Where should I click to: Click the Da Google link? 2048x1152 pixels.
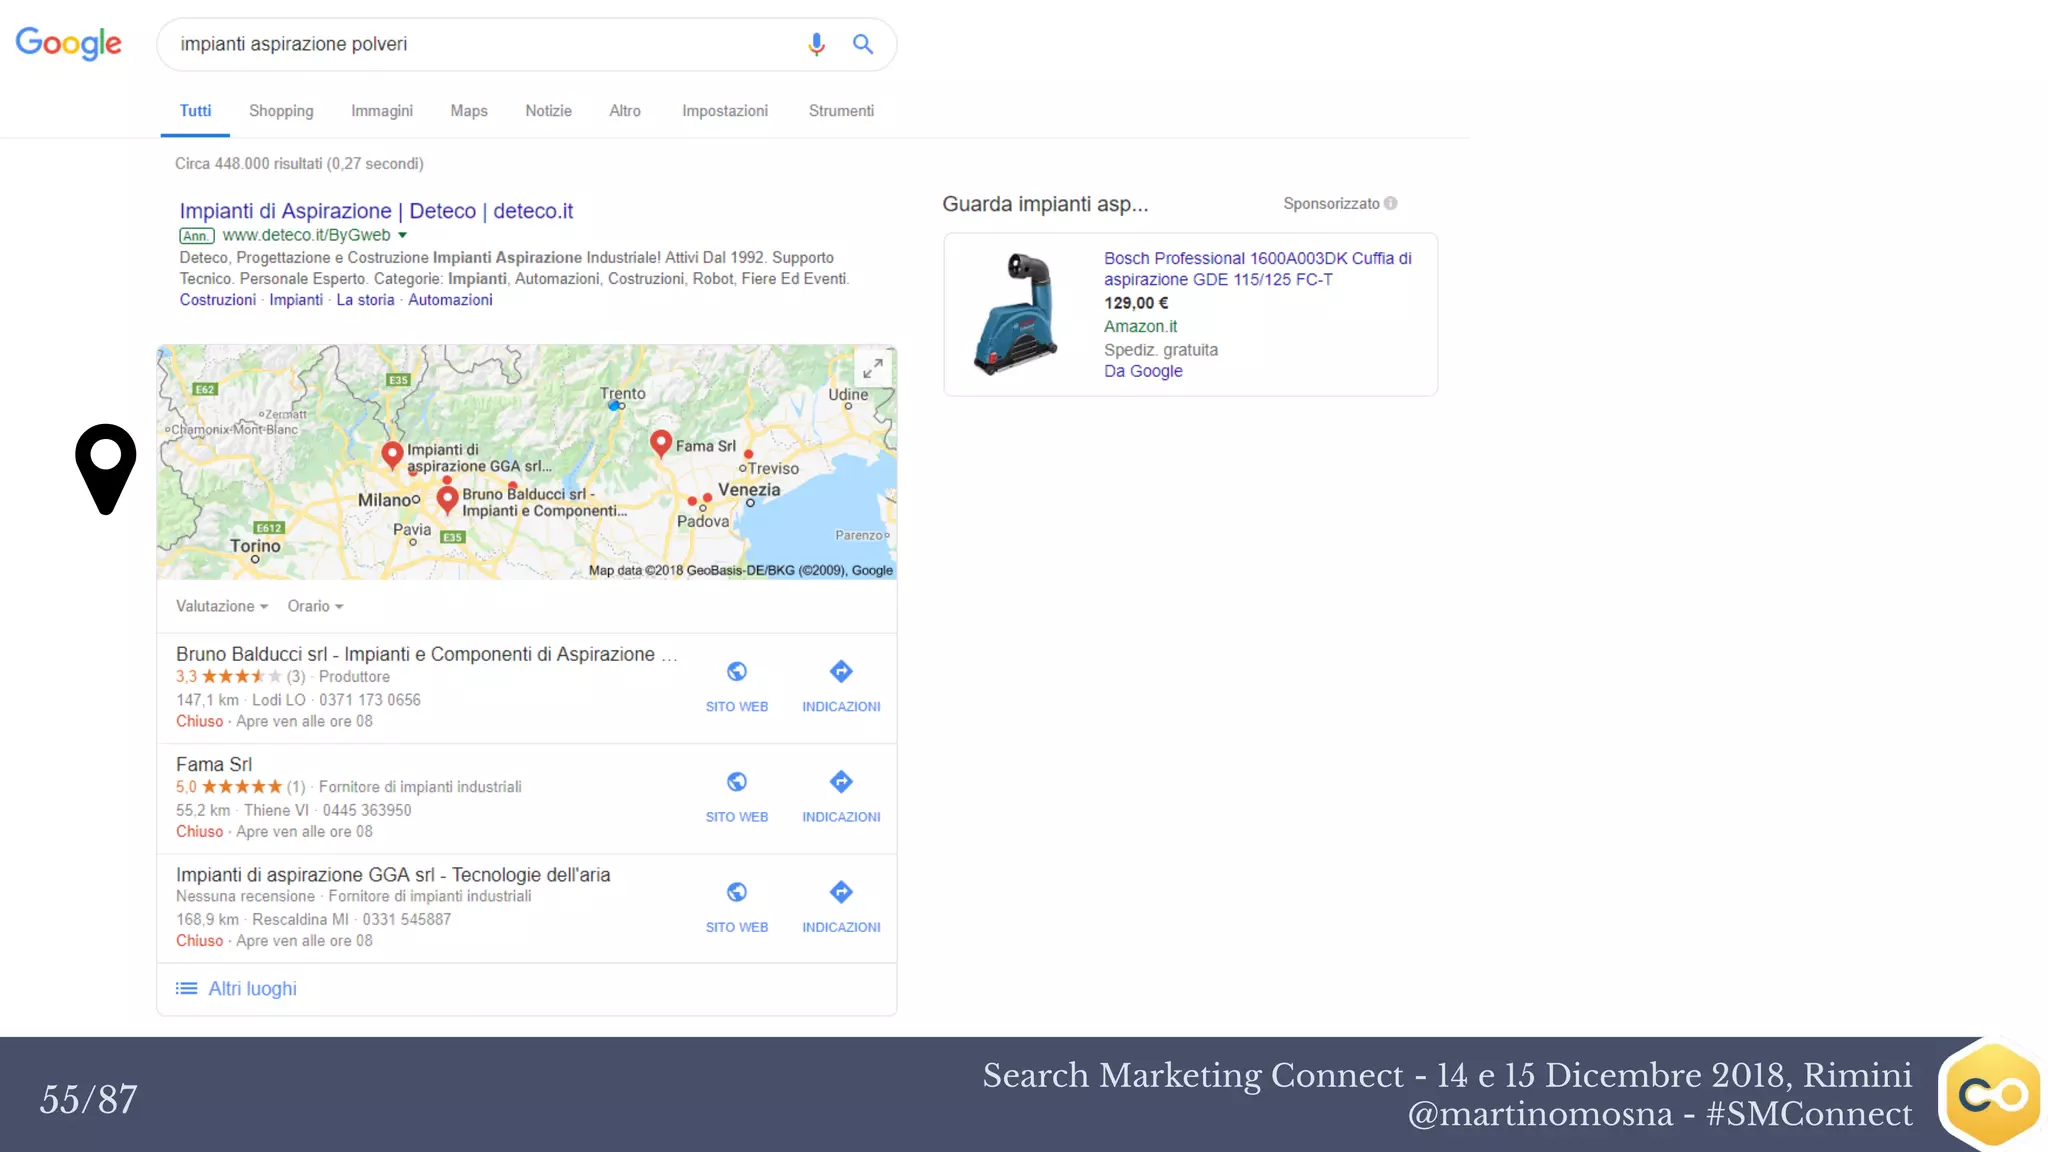pyautogui.click(x=1143, y=371)
